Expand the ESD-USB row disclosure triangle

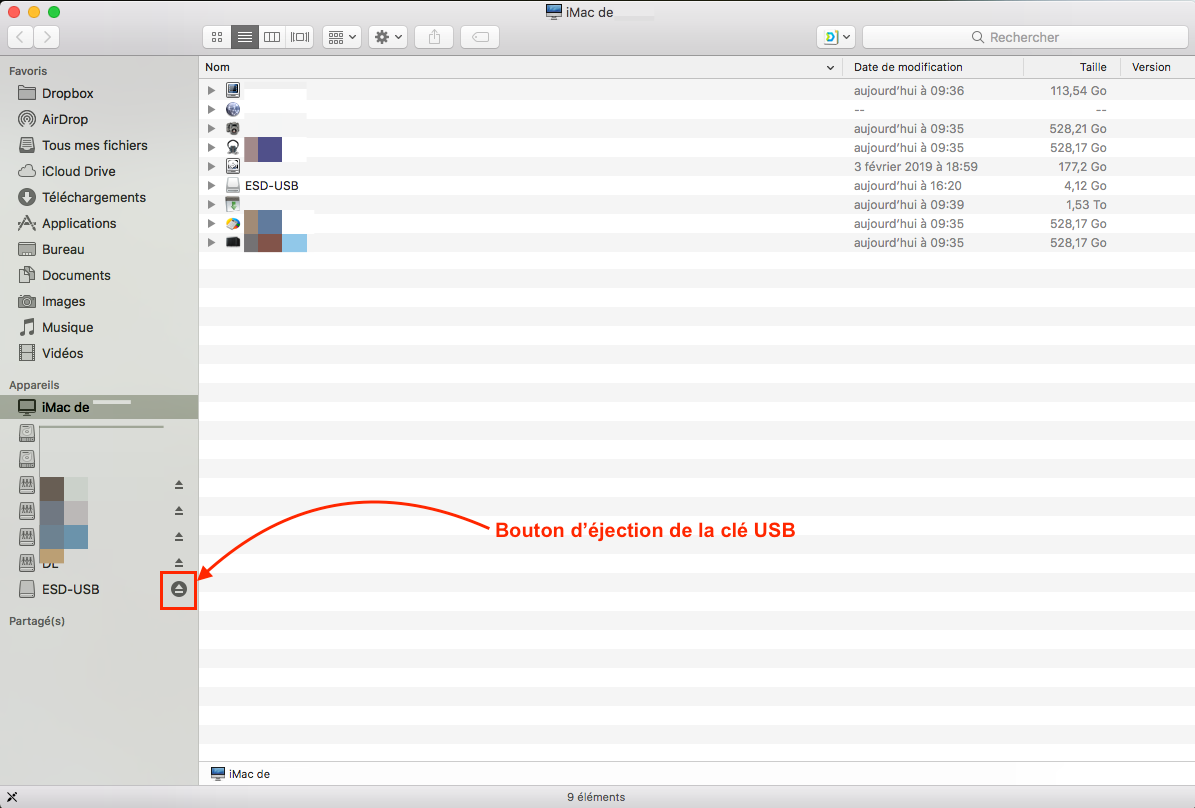pos(211,186)
